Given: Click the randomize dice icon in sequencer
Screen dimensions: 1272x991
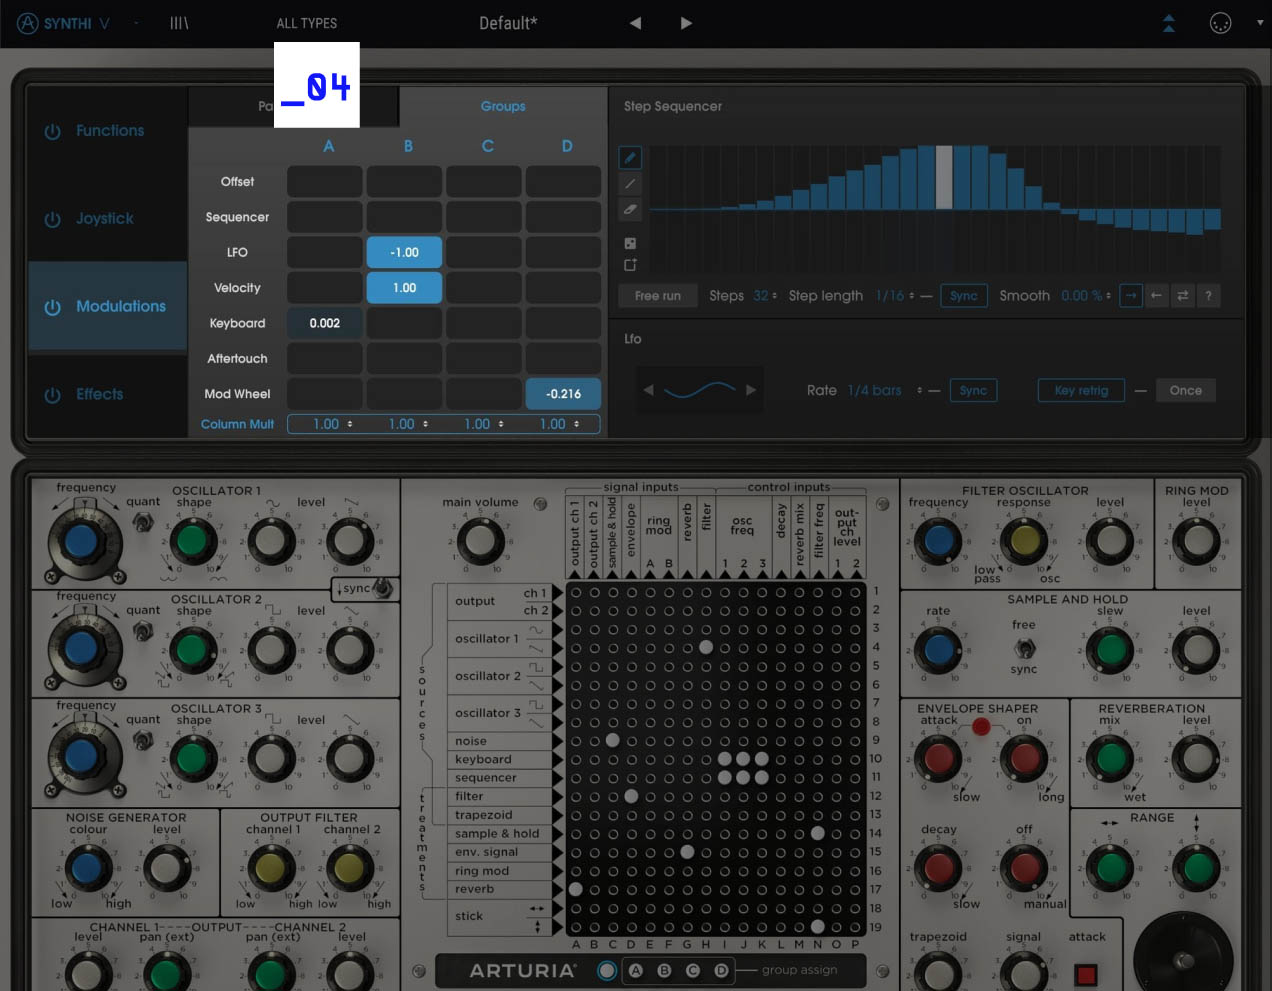Looking at the screenshot, I should pos(630,243).
